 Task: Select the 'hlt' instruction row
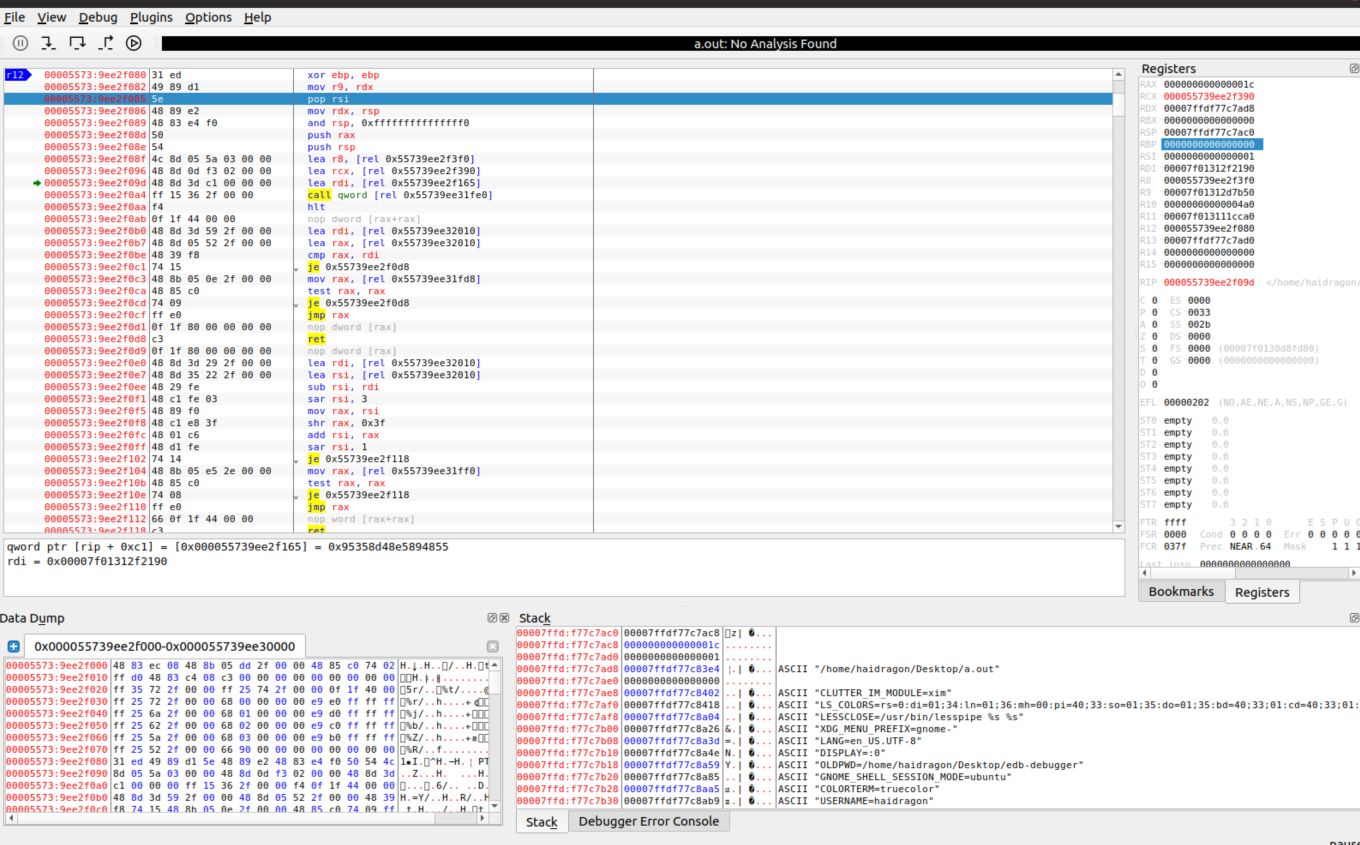(x=558, y=207)
